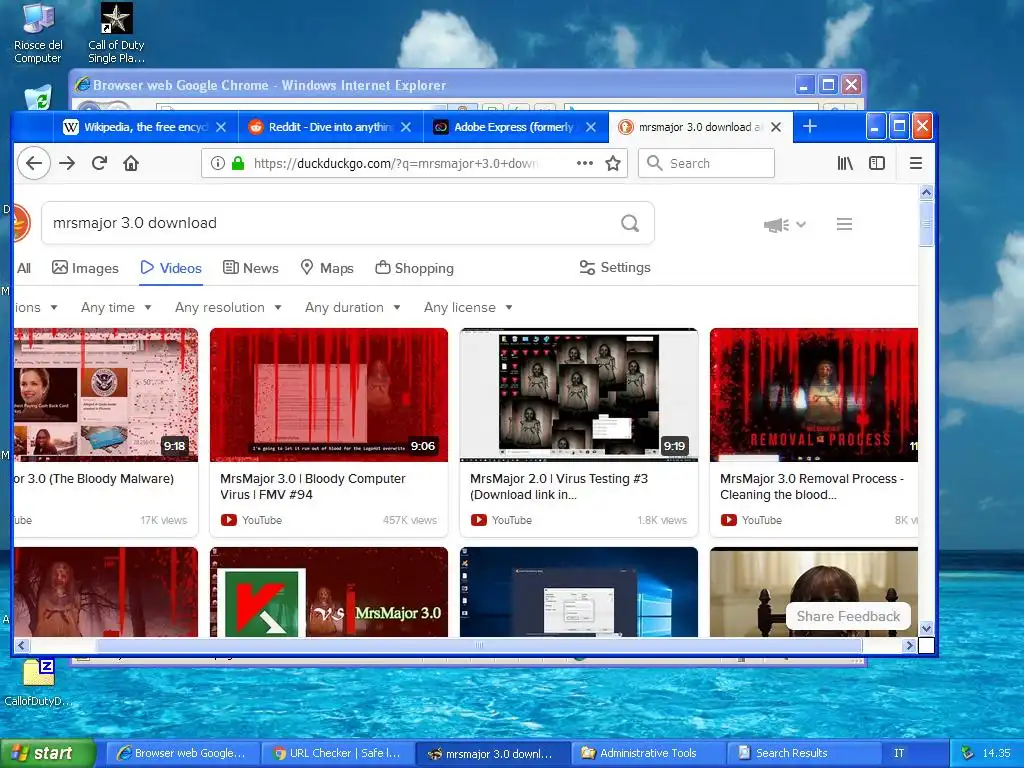Click the green padlock security icon
1024x768 pixels.
point(238,163)
